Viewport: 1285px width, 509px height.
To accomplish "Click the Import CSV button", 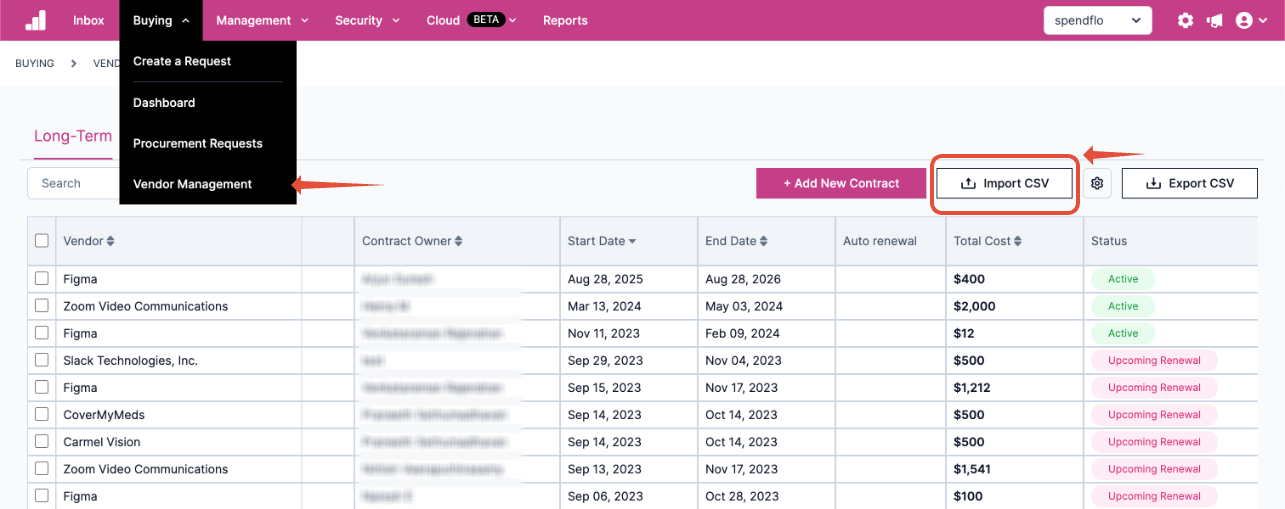I will pyautogui.click(x=1005, y=183).
